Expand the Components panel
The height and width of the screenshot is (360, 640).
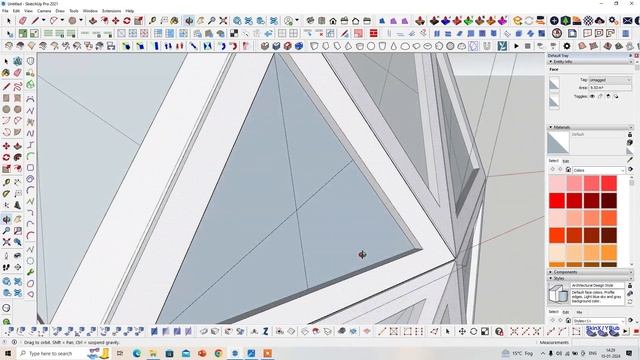551,272
